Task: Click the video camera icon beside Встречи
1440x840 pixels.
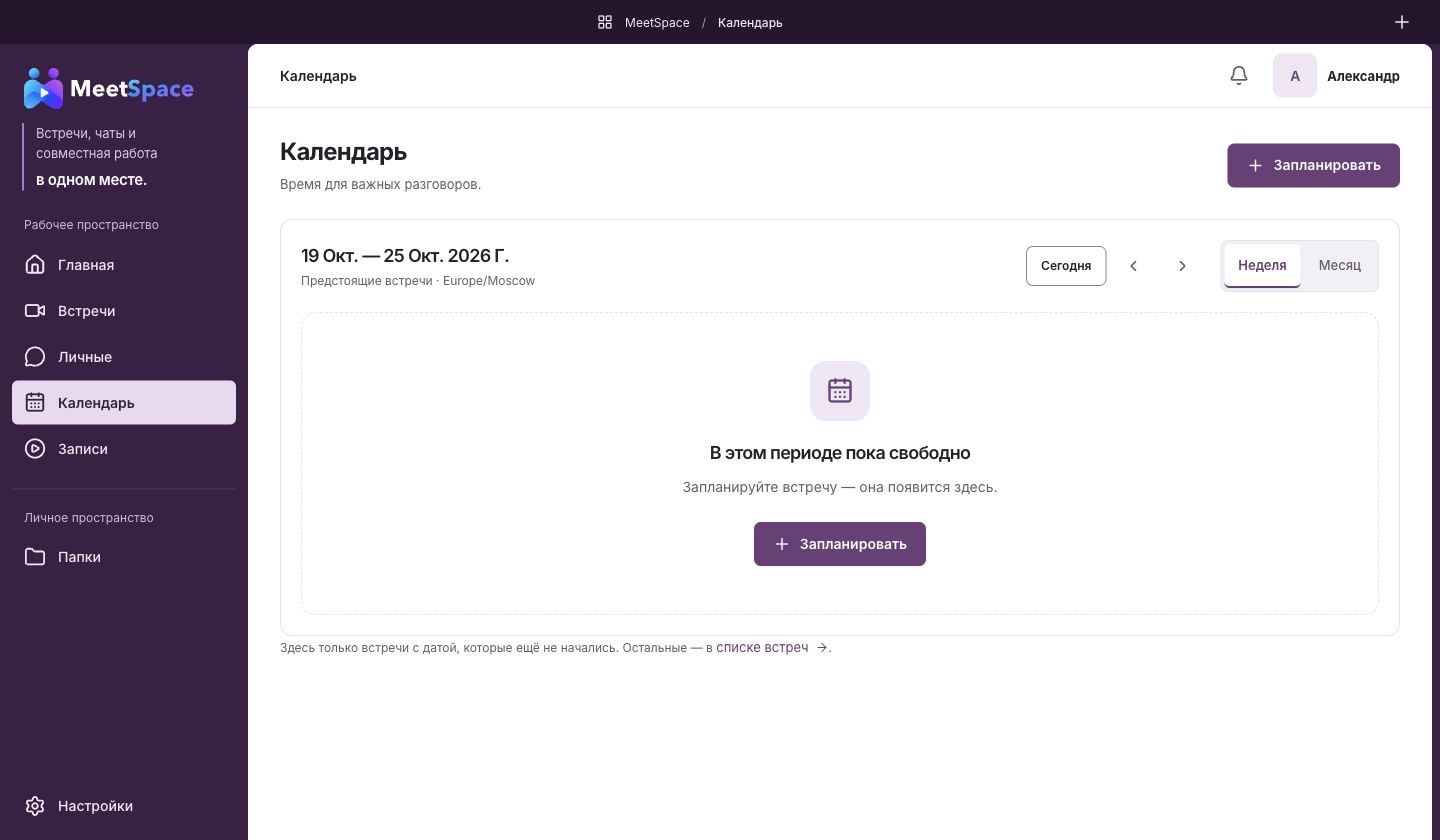Action: (35, 311)
